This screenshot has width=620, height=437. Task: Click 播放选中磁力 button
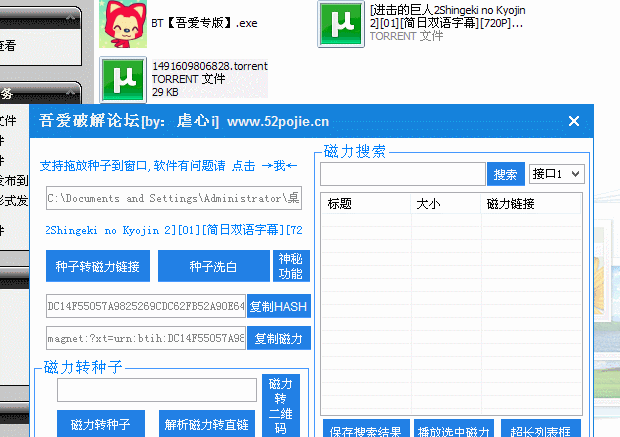tap(454, 429)
